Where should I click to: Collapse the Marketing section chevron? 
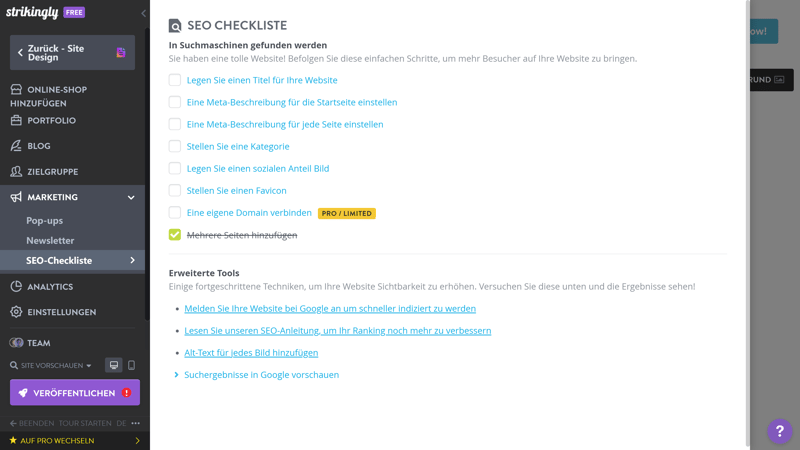(131, 198)
